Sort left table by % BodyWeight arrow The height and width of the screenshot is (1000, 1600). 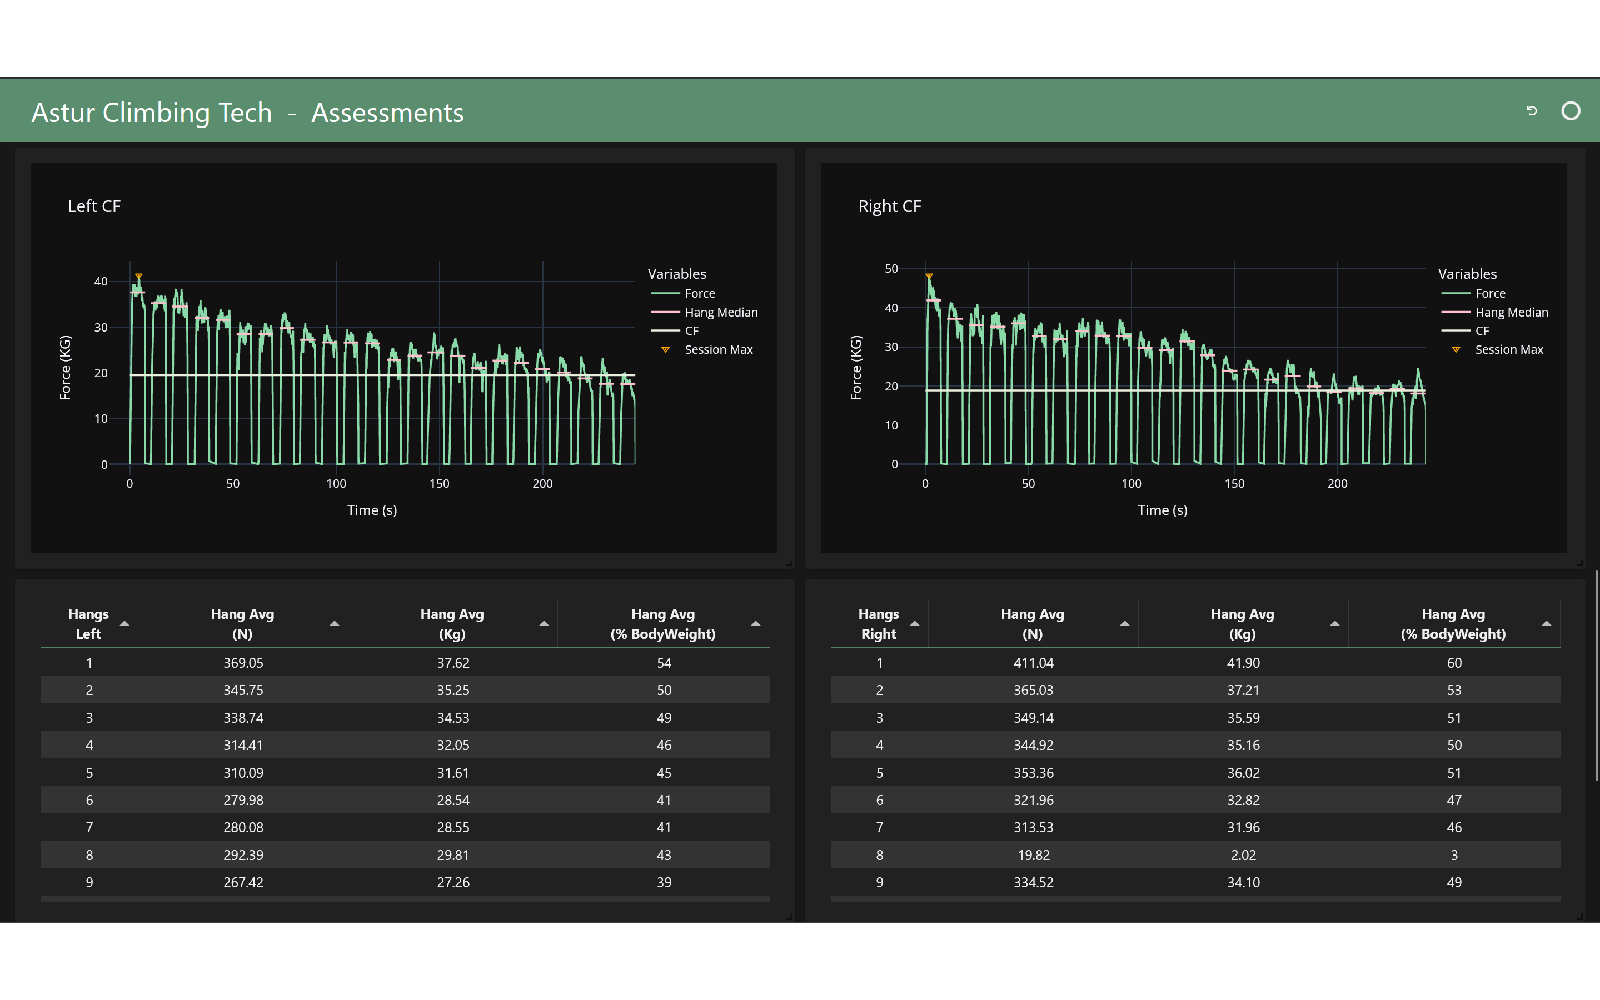(x=756, y=624)
